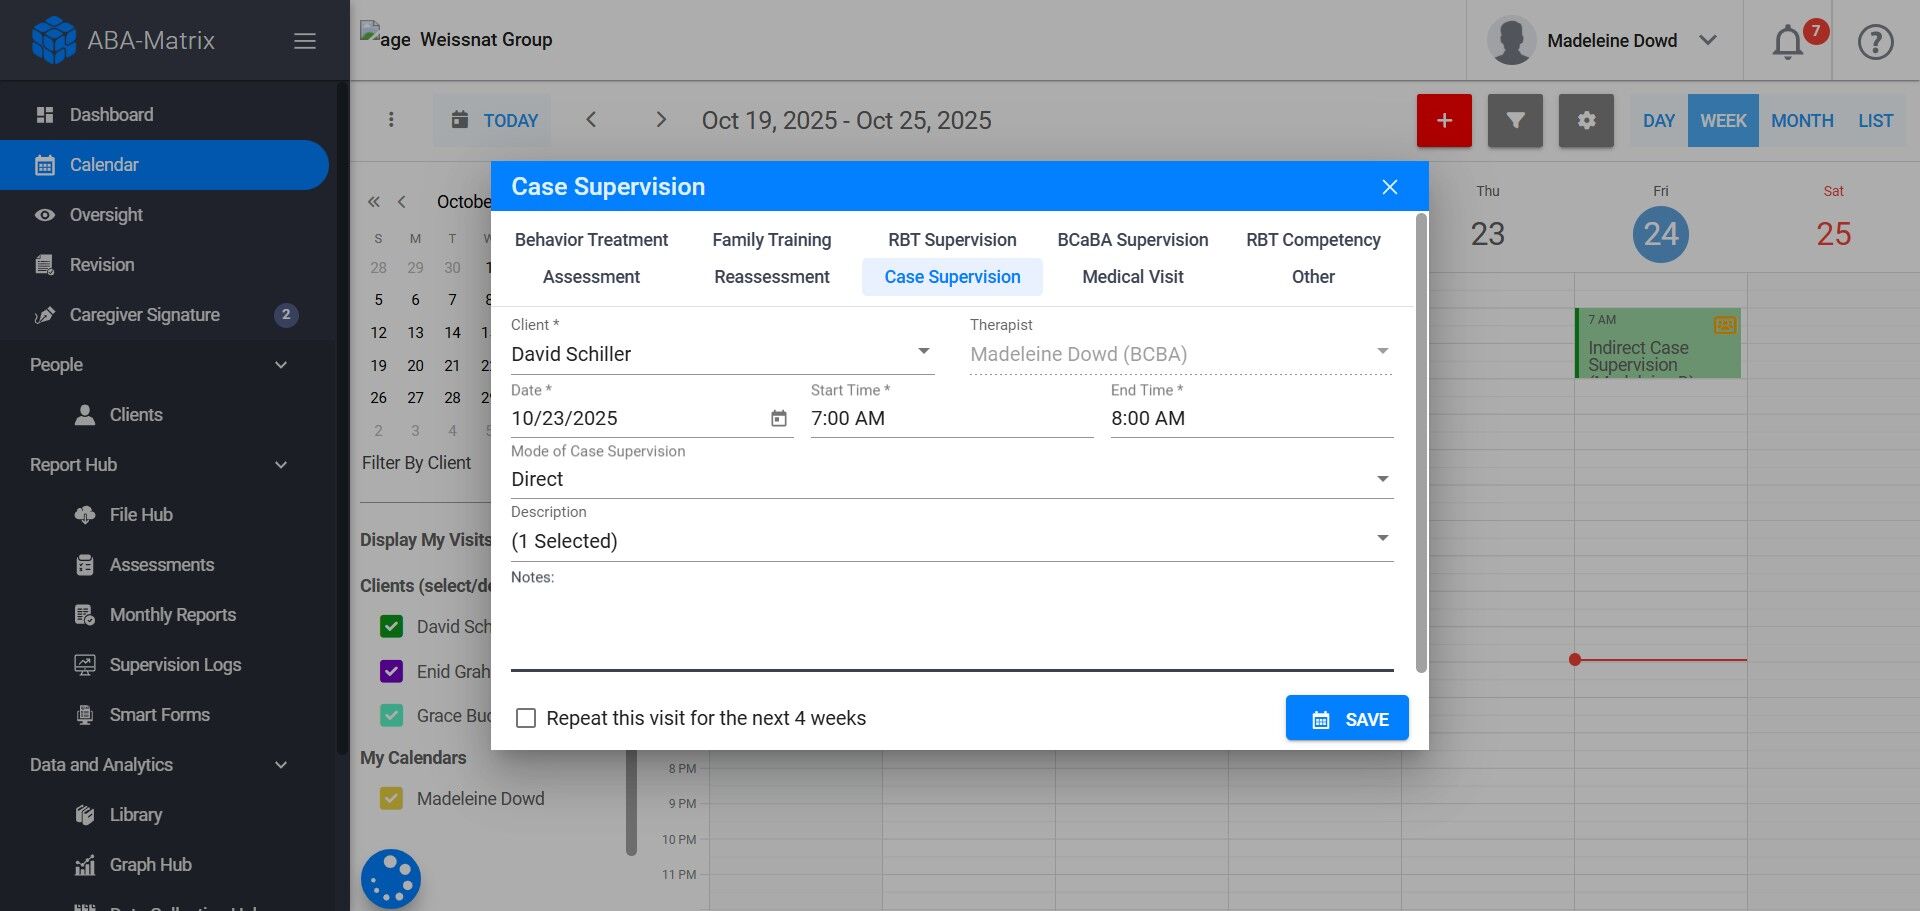
Task: Toggle the sidebar hamburger menu
Action: pyautogui.click(x=305, y=41)
